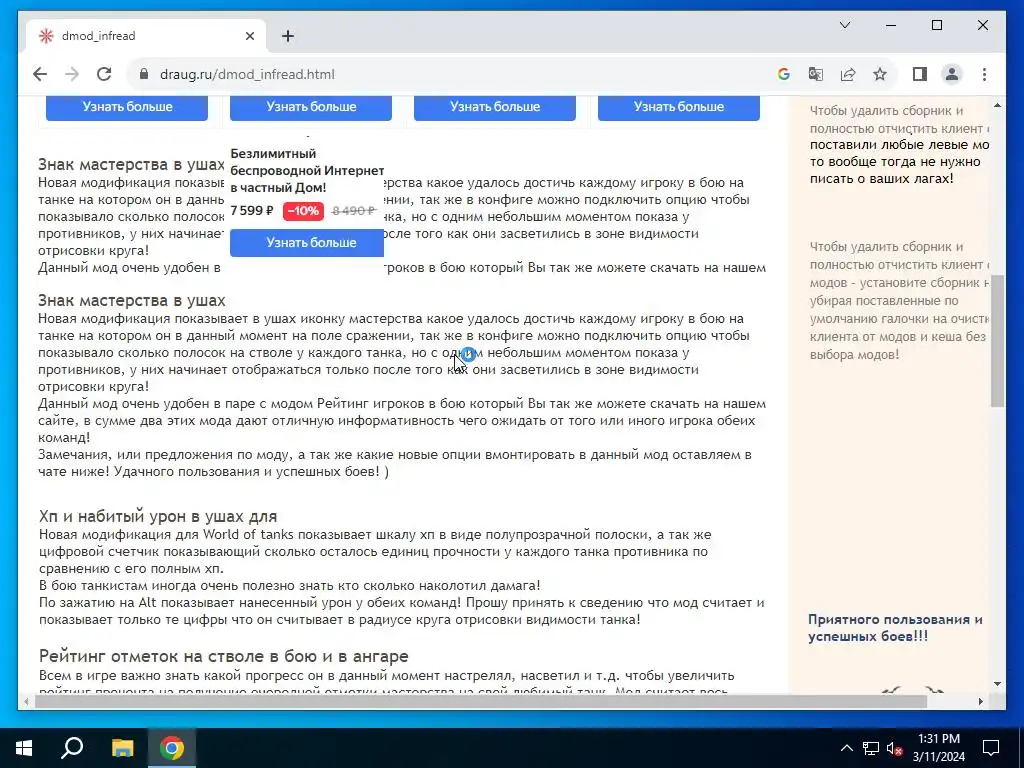This screenshot has height=768, width=1024.
Task: Share this page icon
Action: click(848, 74)
